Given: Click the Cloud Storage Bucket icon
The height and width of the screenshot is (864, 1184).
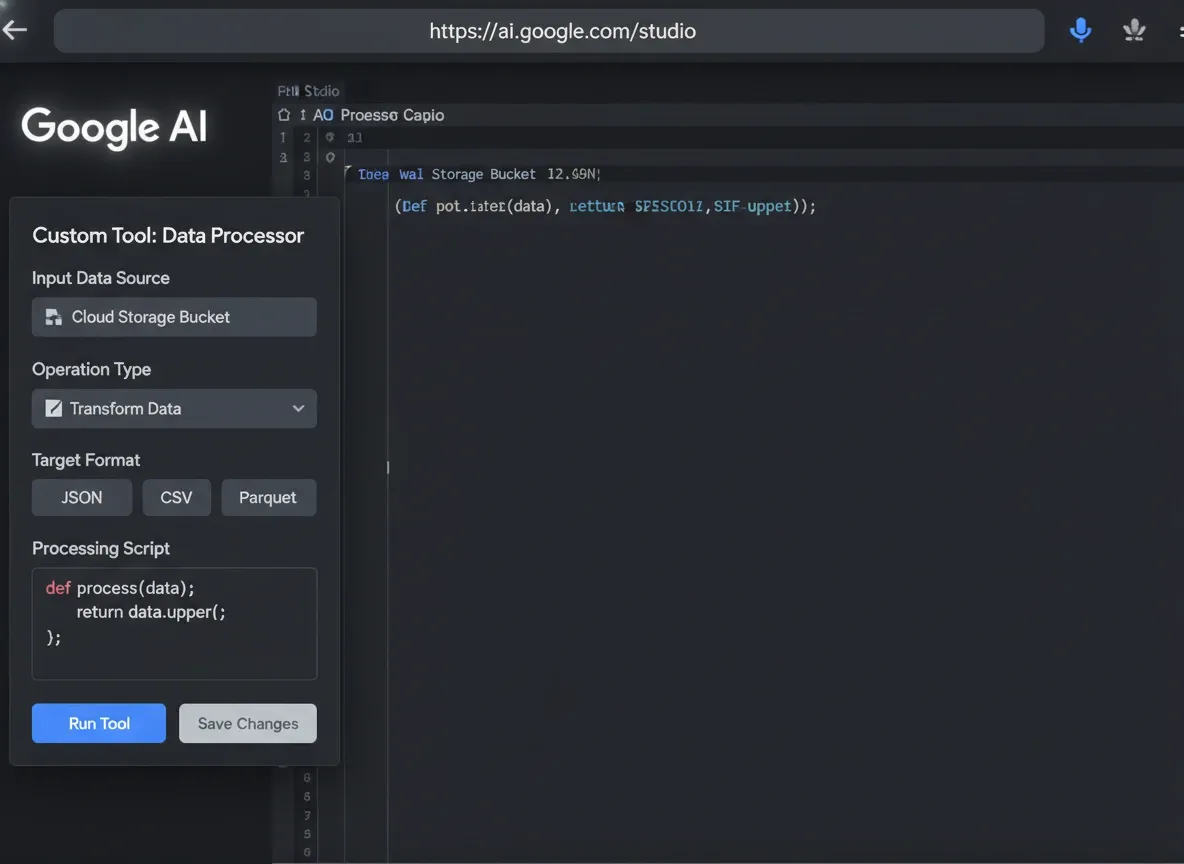Looking at the screenshot, I should tap(53, 315).
